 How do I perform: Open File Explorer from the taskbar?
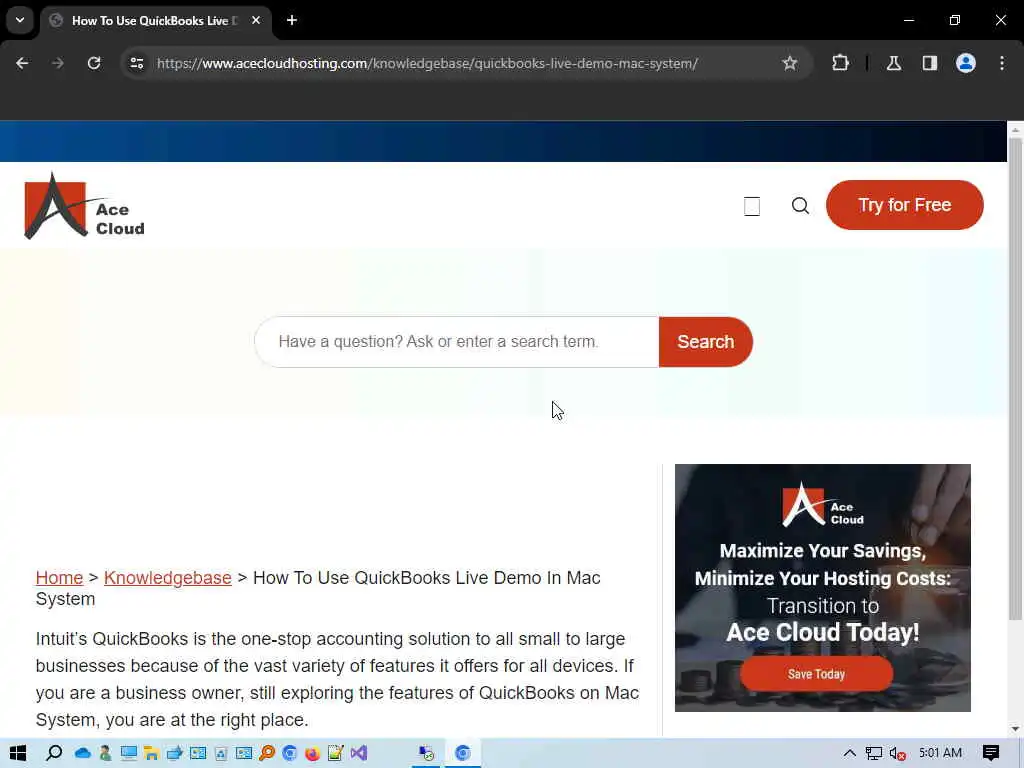[x=152, y=753]
